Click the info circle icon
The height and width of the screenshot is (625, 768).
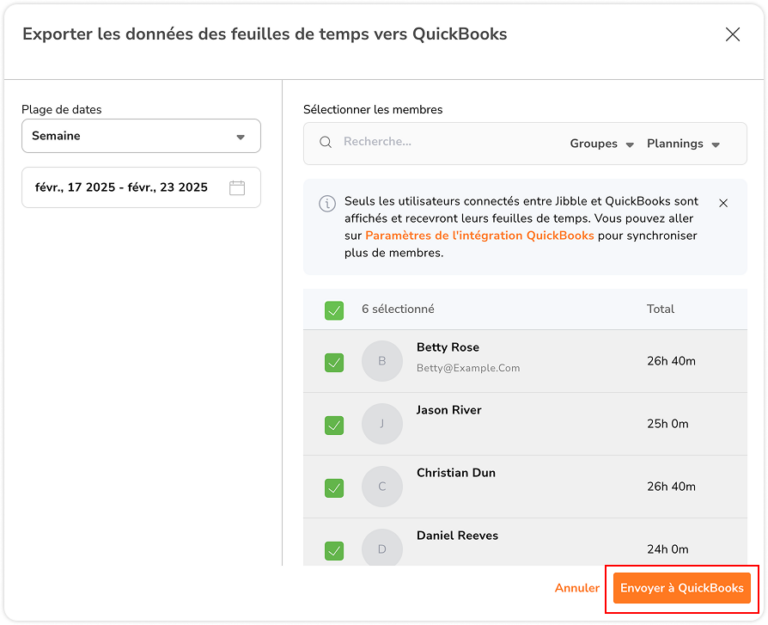327,204
